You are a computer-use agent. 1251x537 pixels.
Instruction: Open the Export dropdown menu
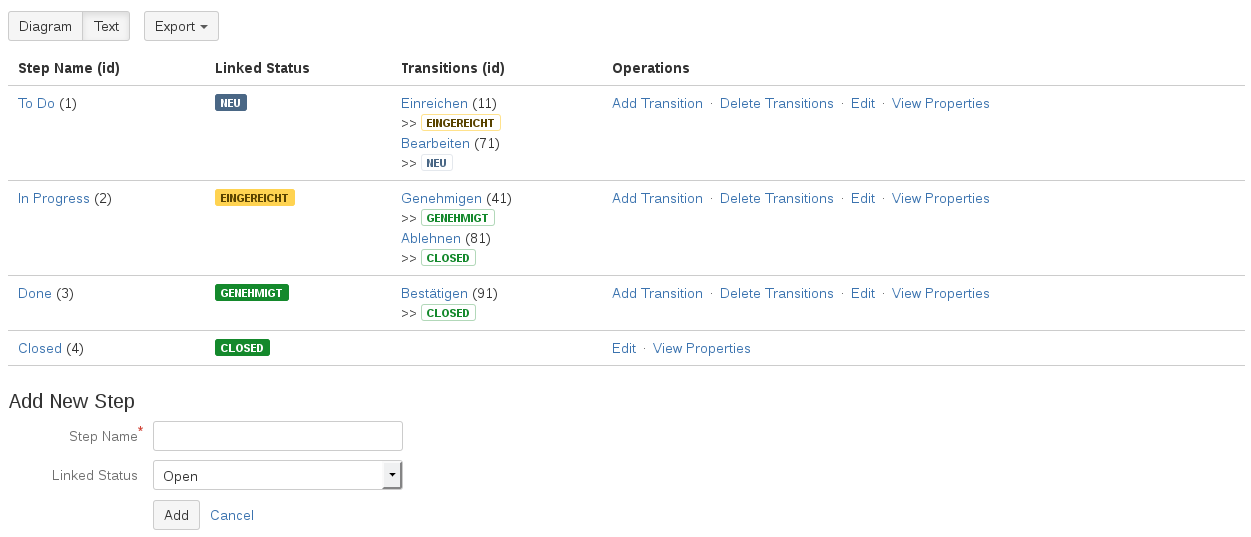[181, 27]
